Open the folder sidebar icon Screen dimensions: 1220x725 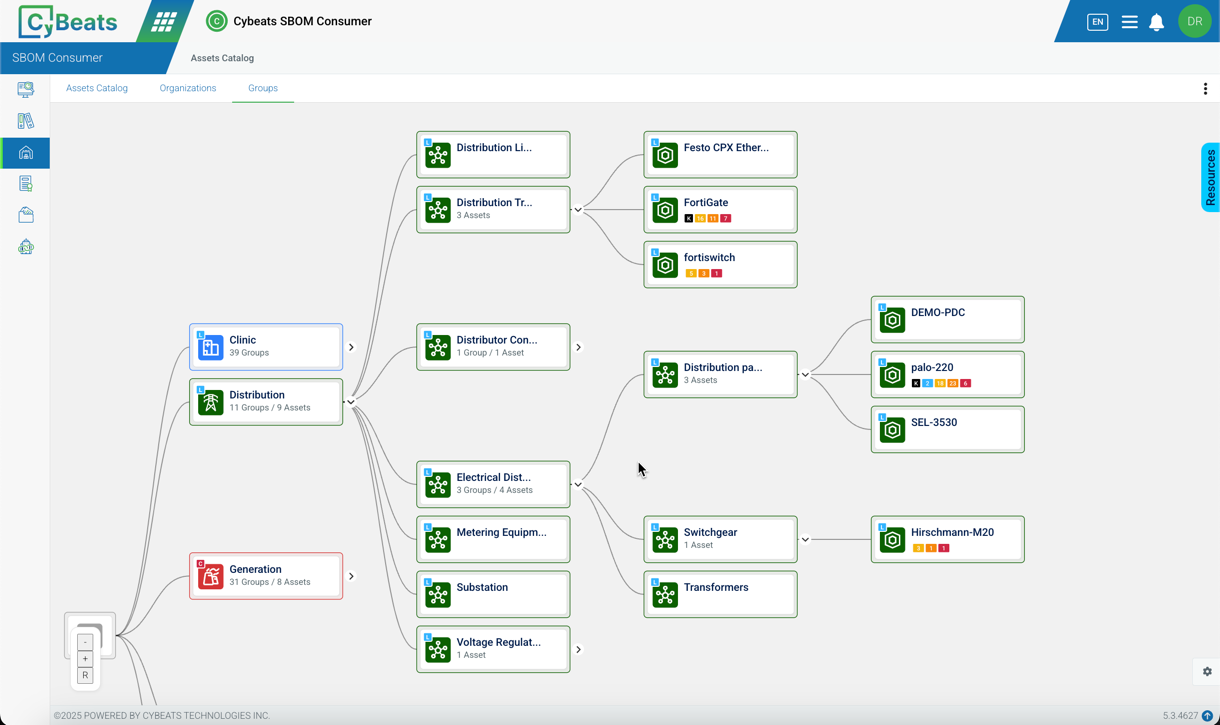click(x=26, y=215)
